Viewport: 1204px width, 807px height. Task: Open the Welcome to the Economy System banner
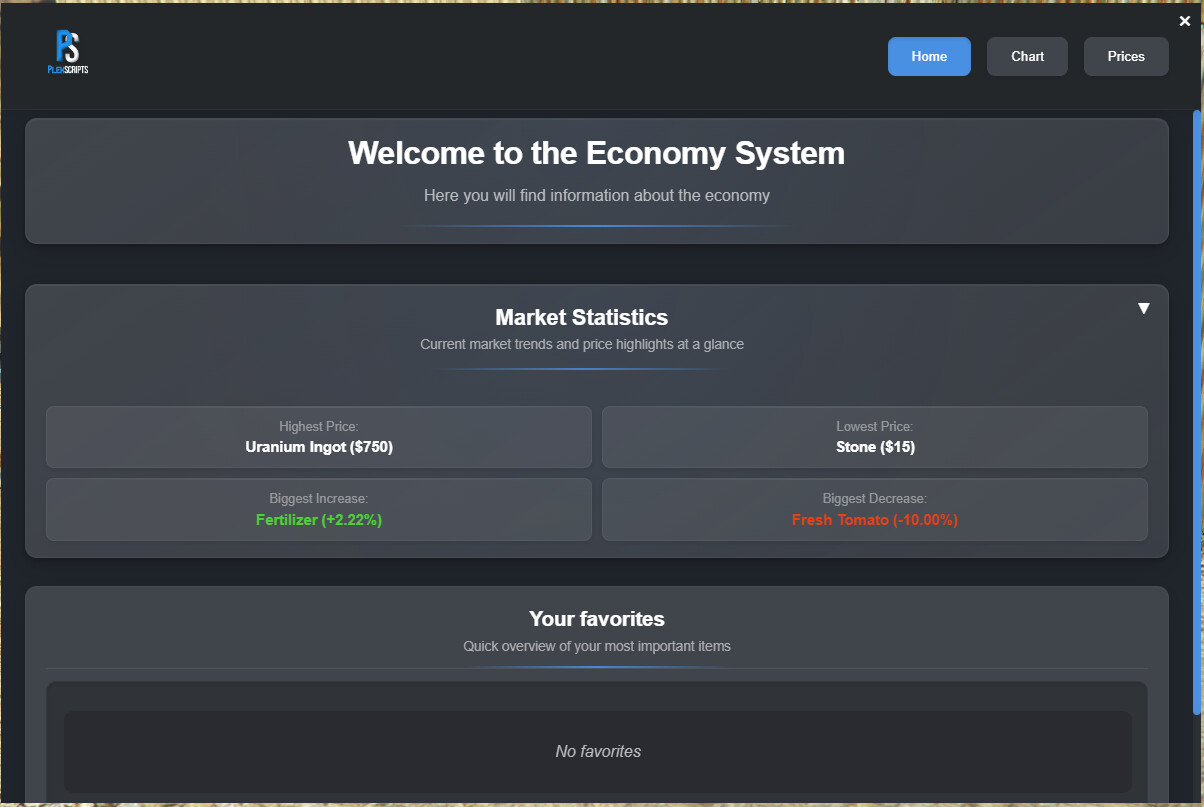(597, 153)
